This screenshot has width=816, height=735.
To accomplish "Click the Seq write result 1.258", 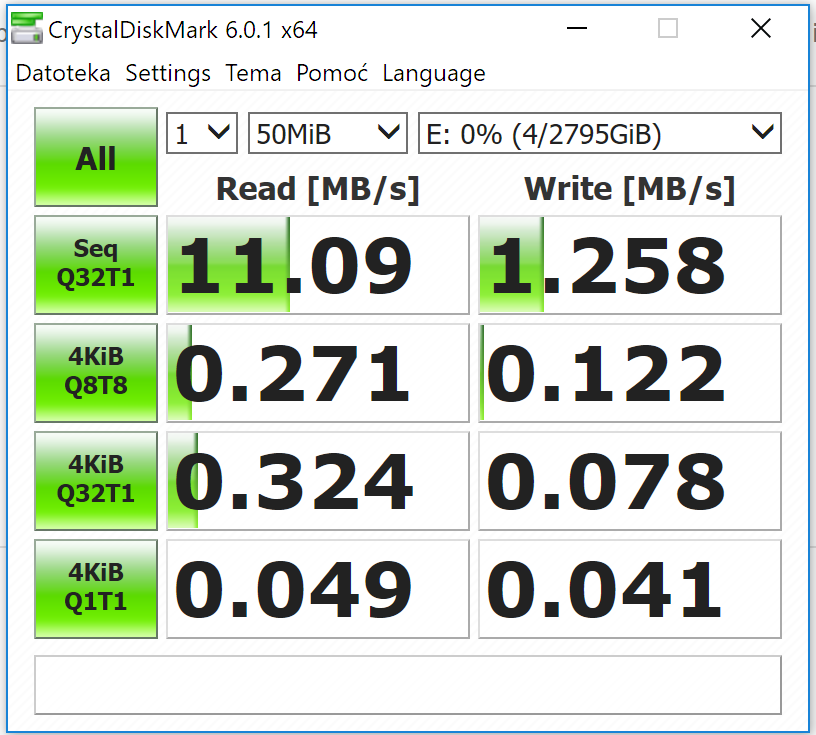I will click(x=630, y=264).
